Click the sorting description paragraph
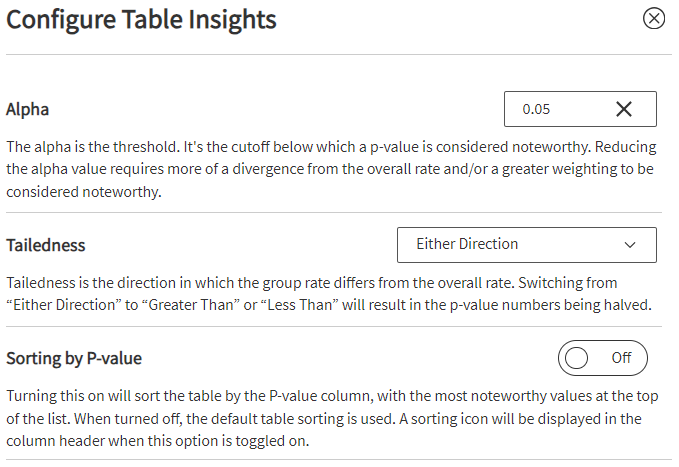 coord(330,417)
